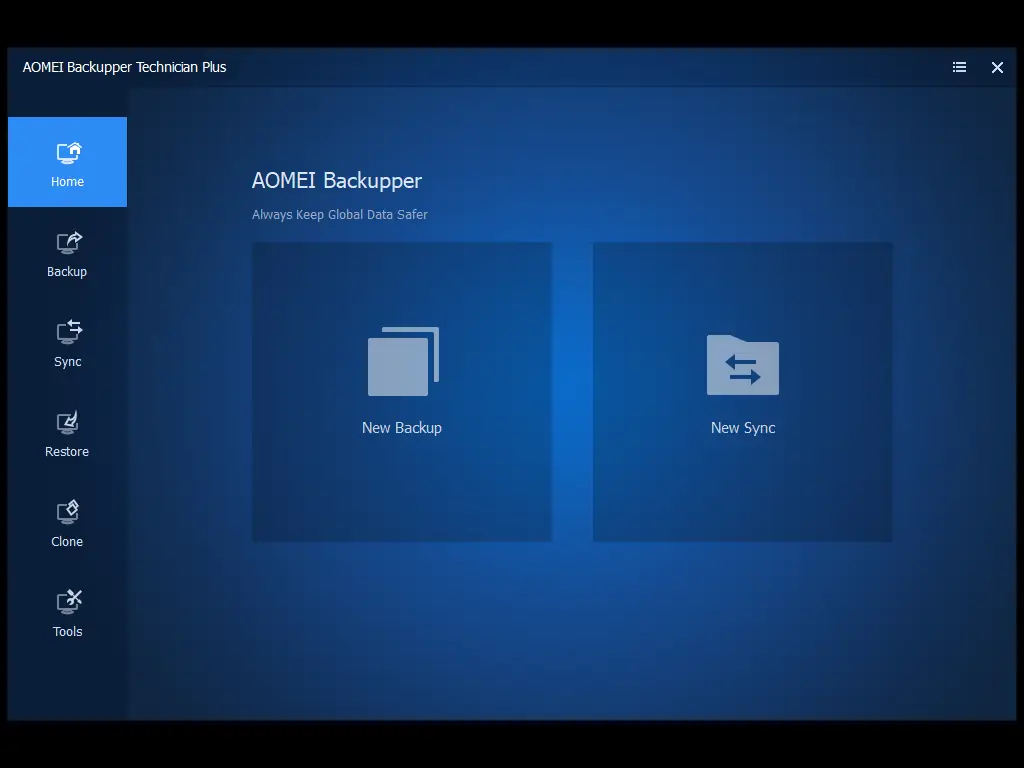Viewport: 1024px width, 768px height.
Task: Open the Restore section
Action: [x=67, y=432]
